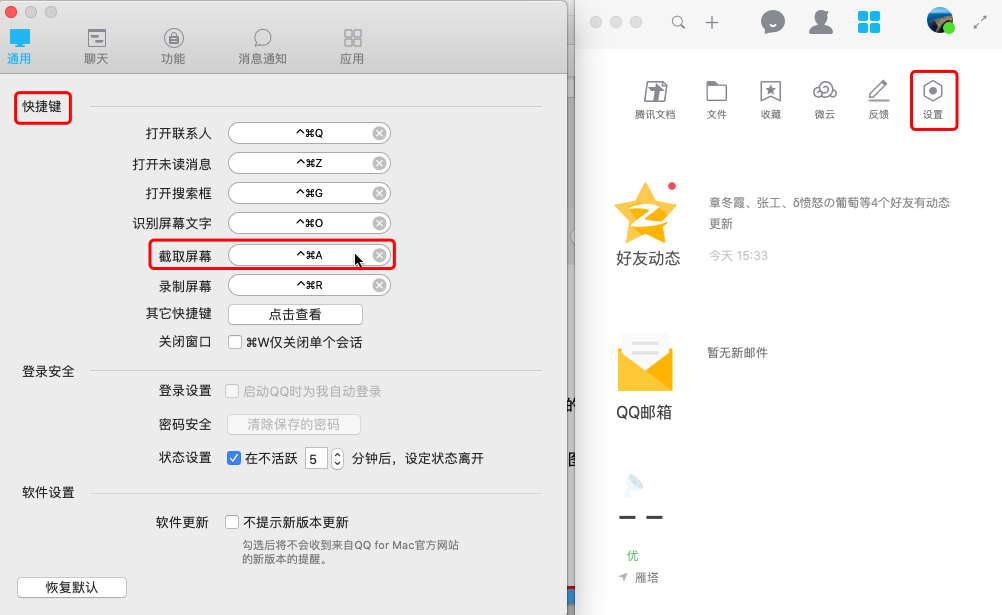Open the 文件 files icon
The height and width of the screenshot is (615, 1002).
[x=716, y=100]
